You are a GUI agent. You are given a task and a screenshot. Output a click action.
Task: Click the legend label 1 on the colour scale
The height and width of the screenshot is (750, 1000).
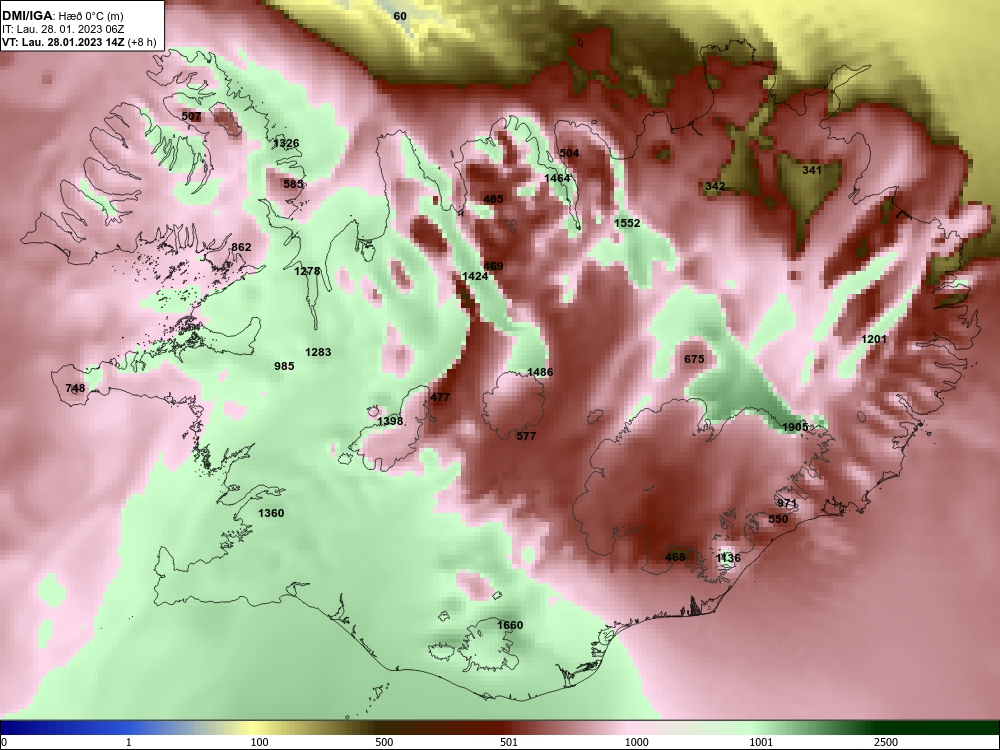pos(129,742)
